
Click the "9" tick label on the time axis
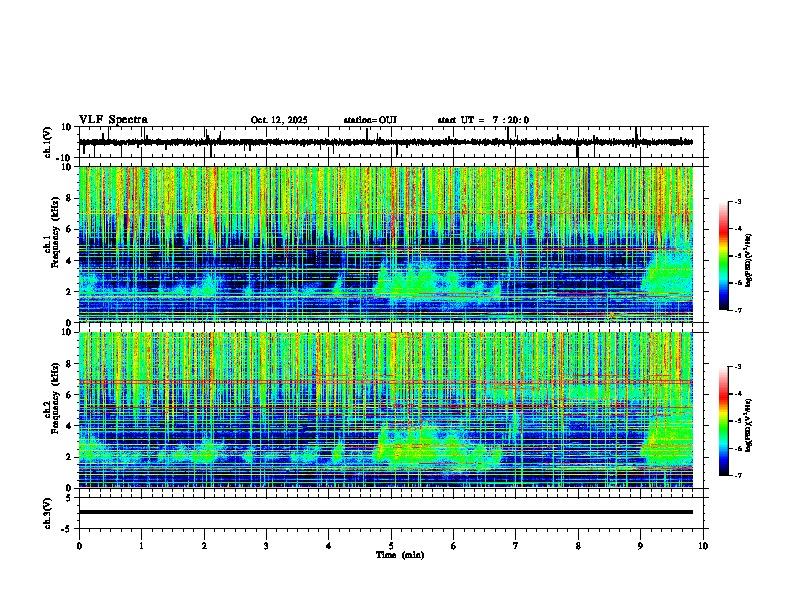point(640,546)
